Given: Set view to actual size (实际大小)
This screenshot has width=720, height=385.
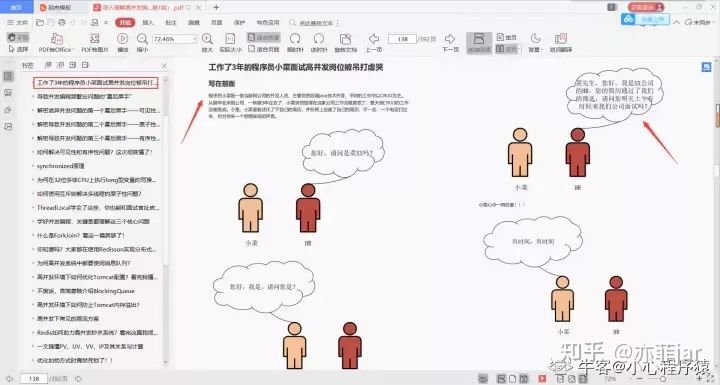Looking at the screenshot, I should pyautogui.click(x=230, y=43).
